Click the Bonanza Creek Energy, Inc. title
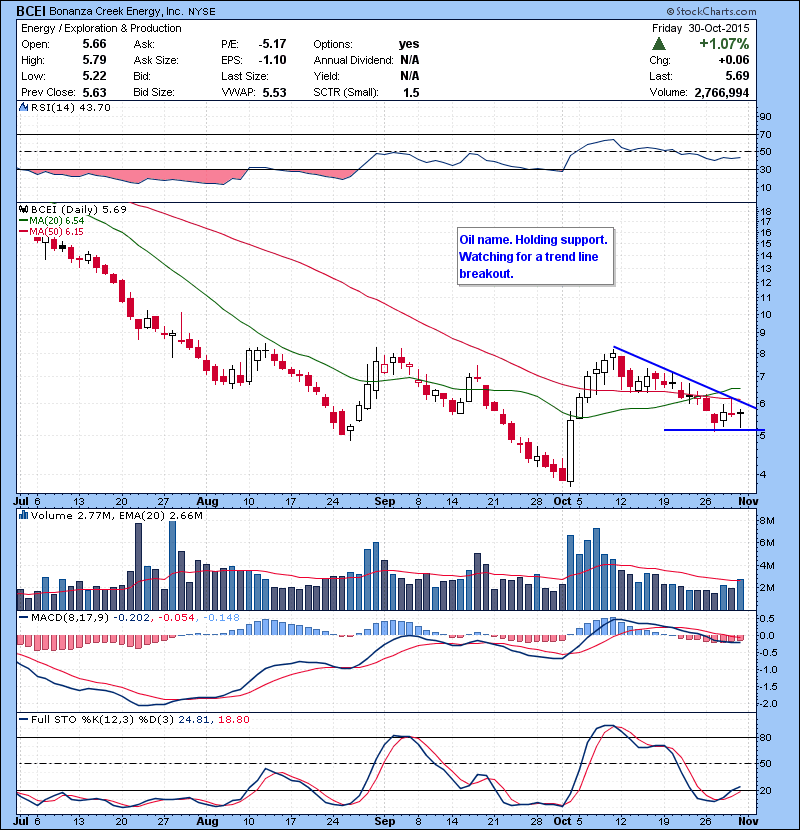Screen dimensions: 800x830 point(117,12)
